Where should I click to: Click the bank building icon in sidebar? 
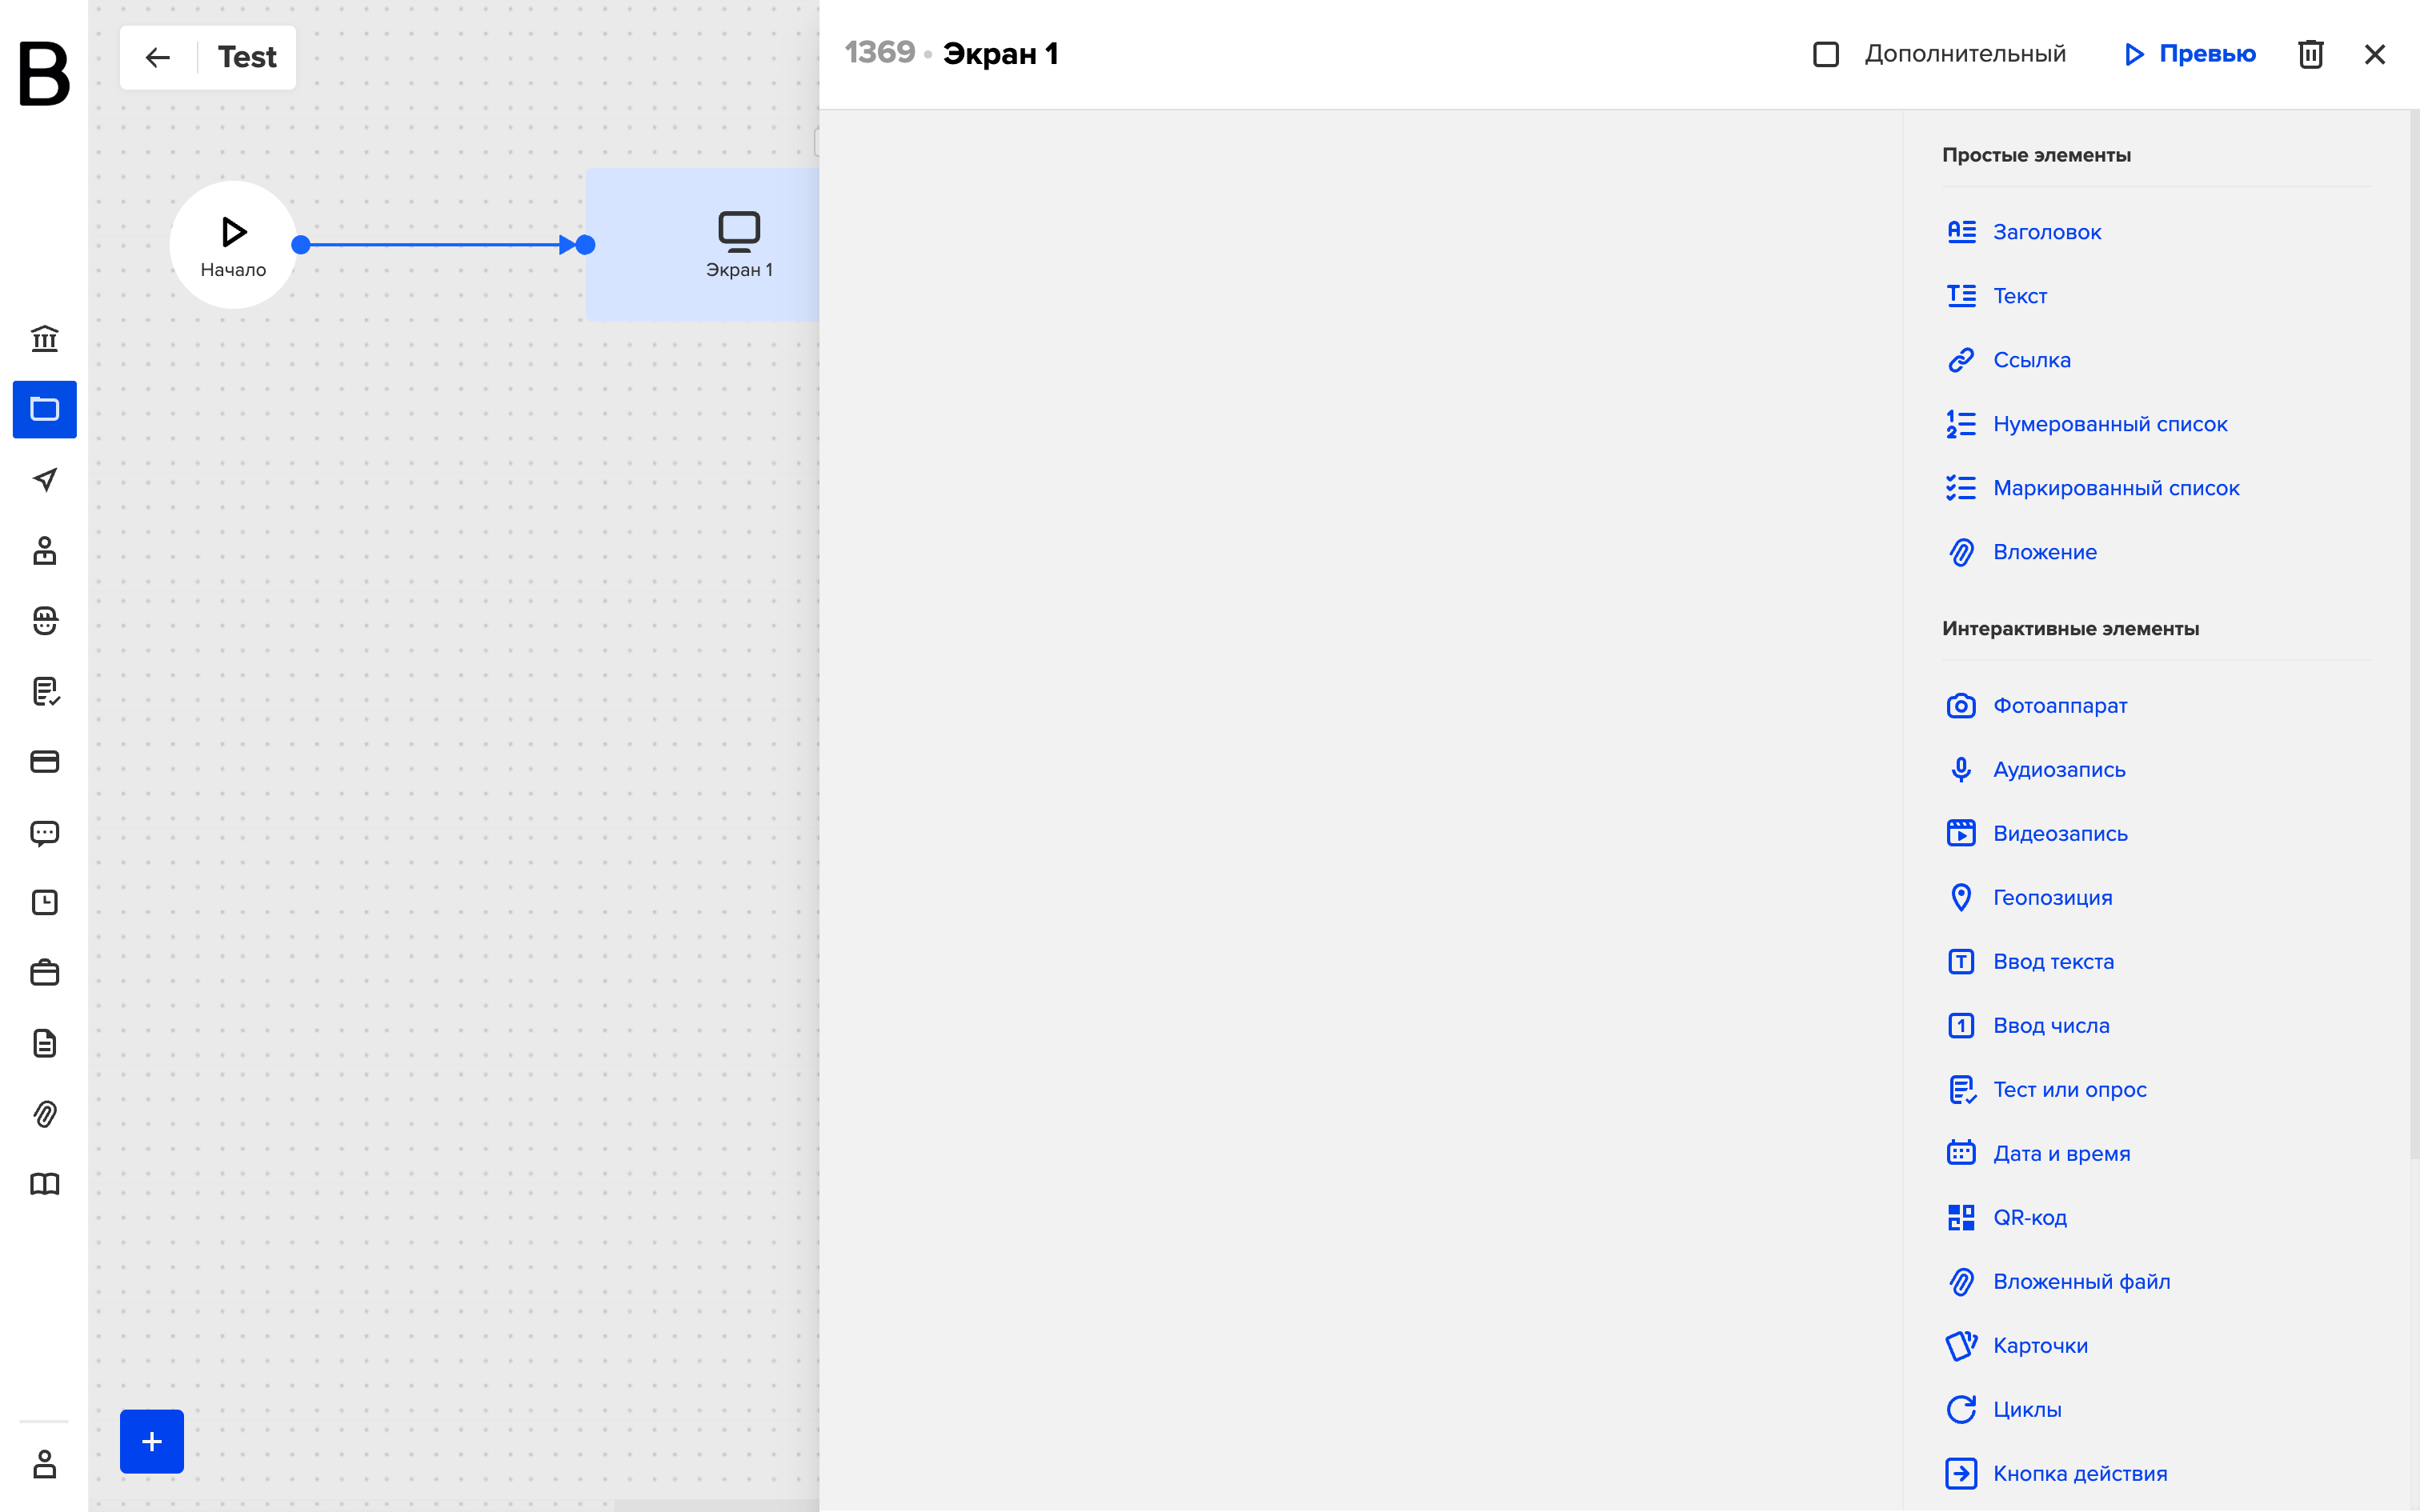(44, 338)
